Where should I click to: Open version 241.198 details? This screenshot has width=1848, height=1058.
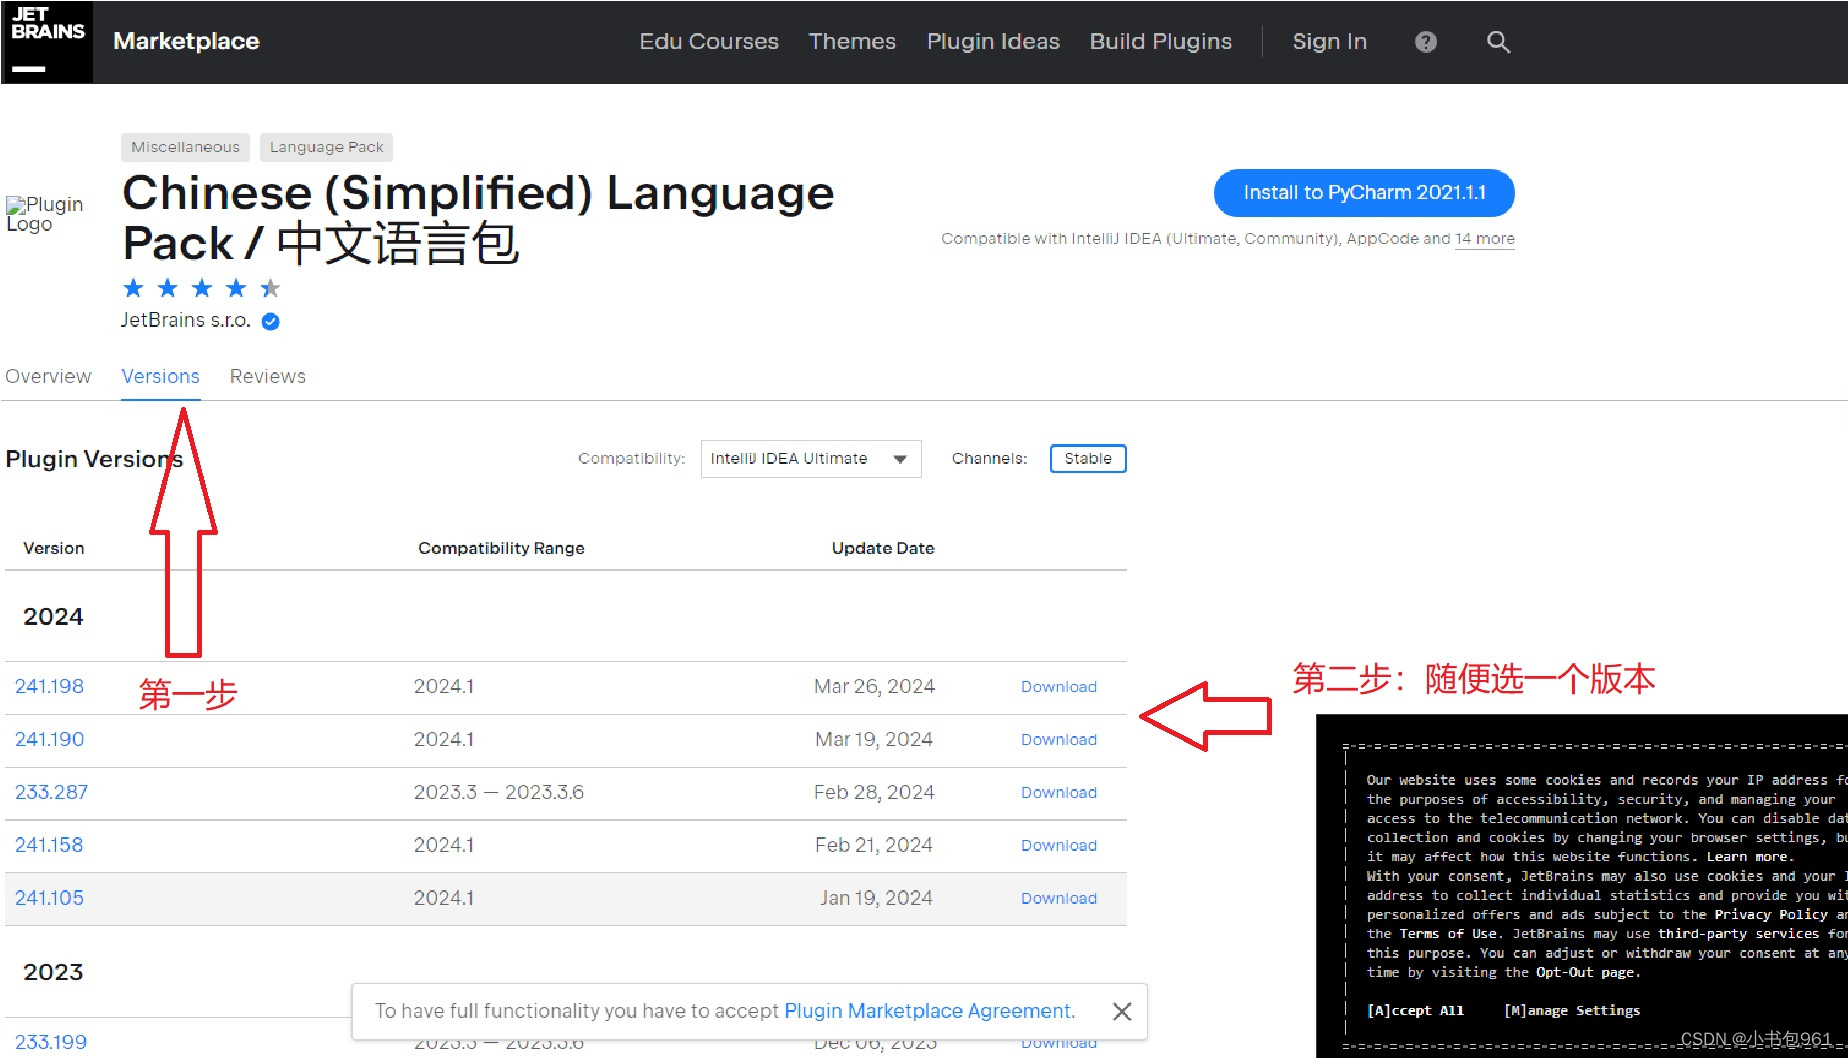49,687
